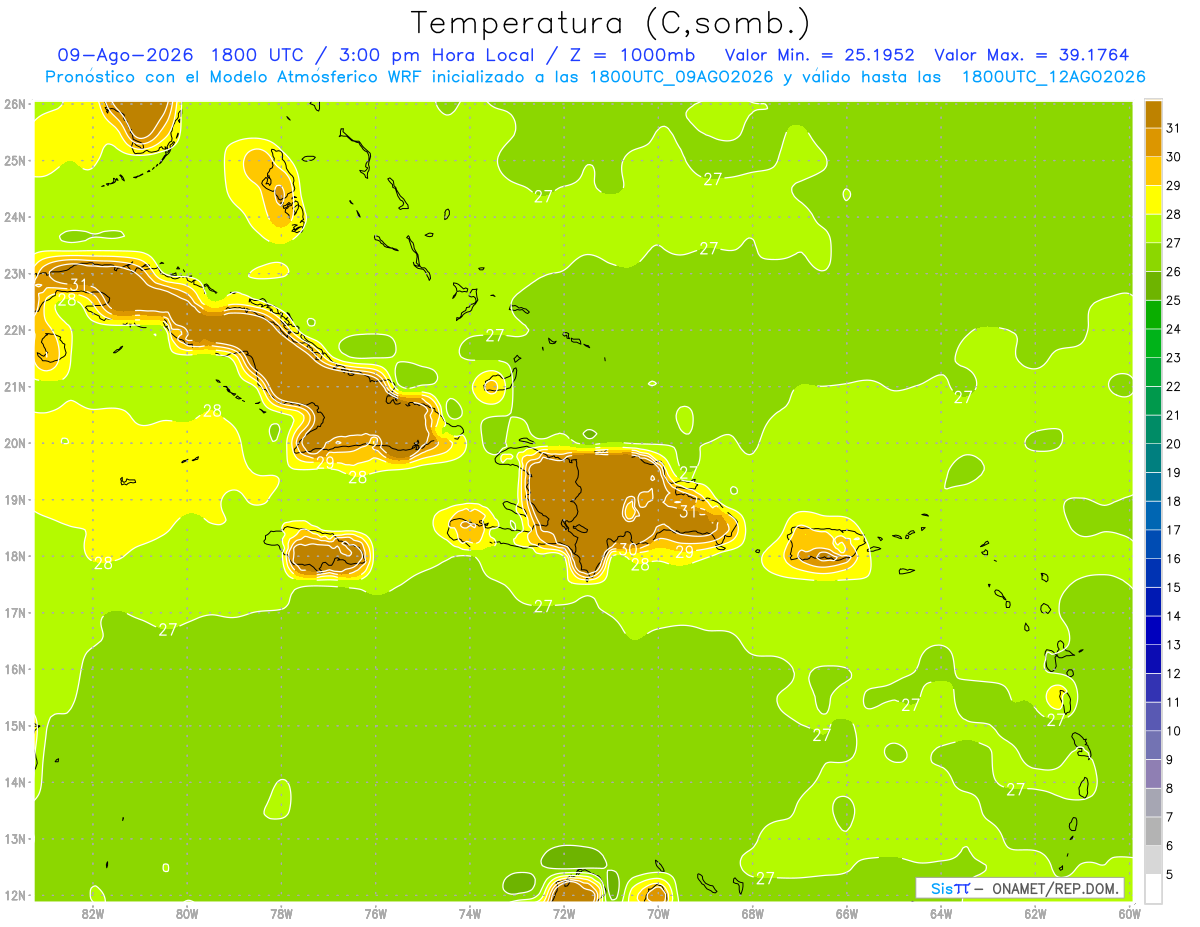Click the 31 contour label over eastern Hispaniola
1200x927 pixels.
tap(689, 511)
